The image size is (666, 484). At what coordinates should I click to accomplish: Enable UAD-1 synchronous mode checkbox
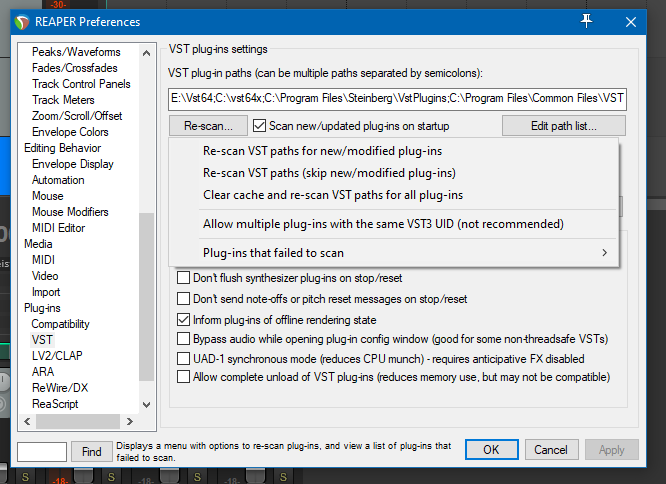pos(183,358)
